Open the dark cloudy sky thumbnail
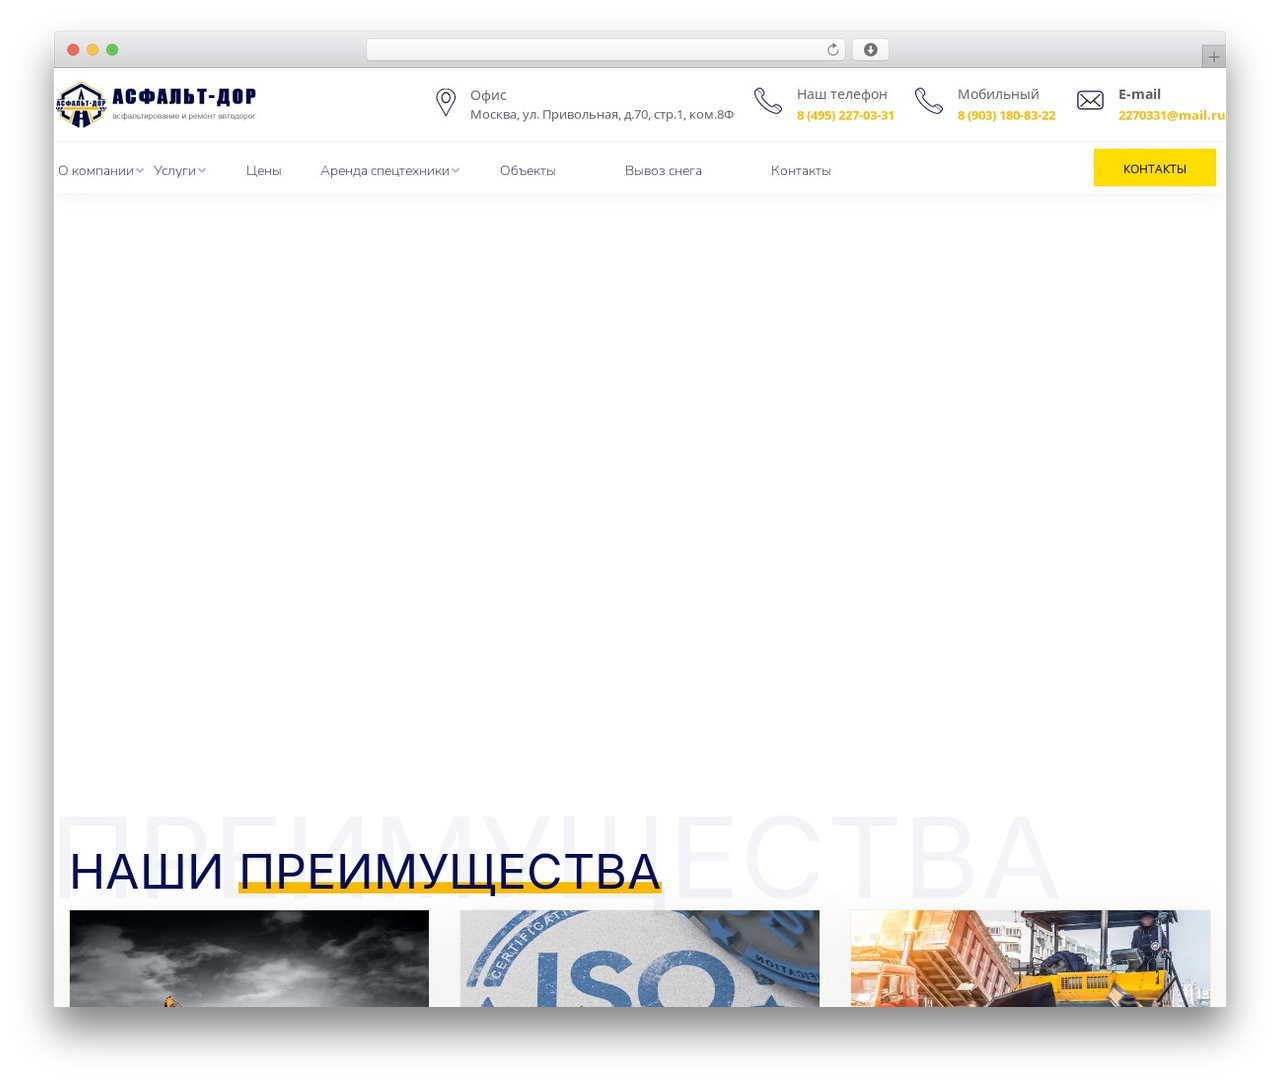 click(249, 958)
